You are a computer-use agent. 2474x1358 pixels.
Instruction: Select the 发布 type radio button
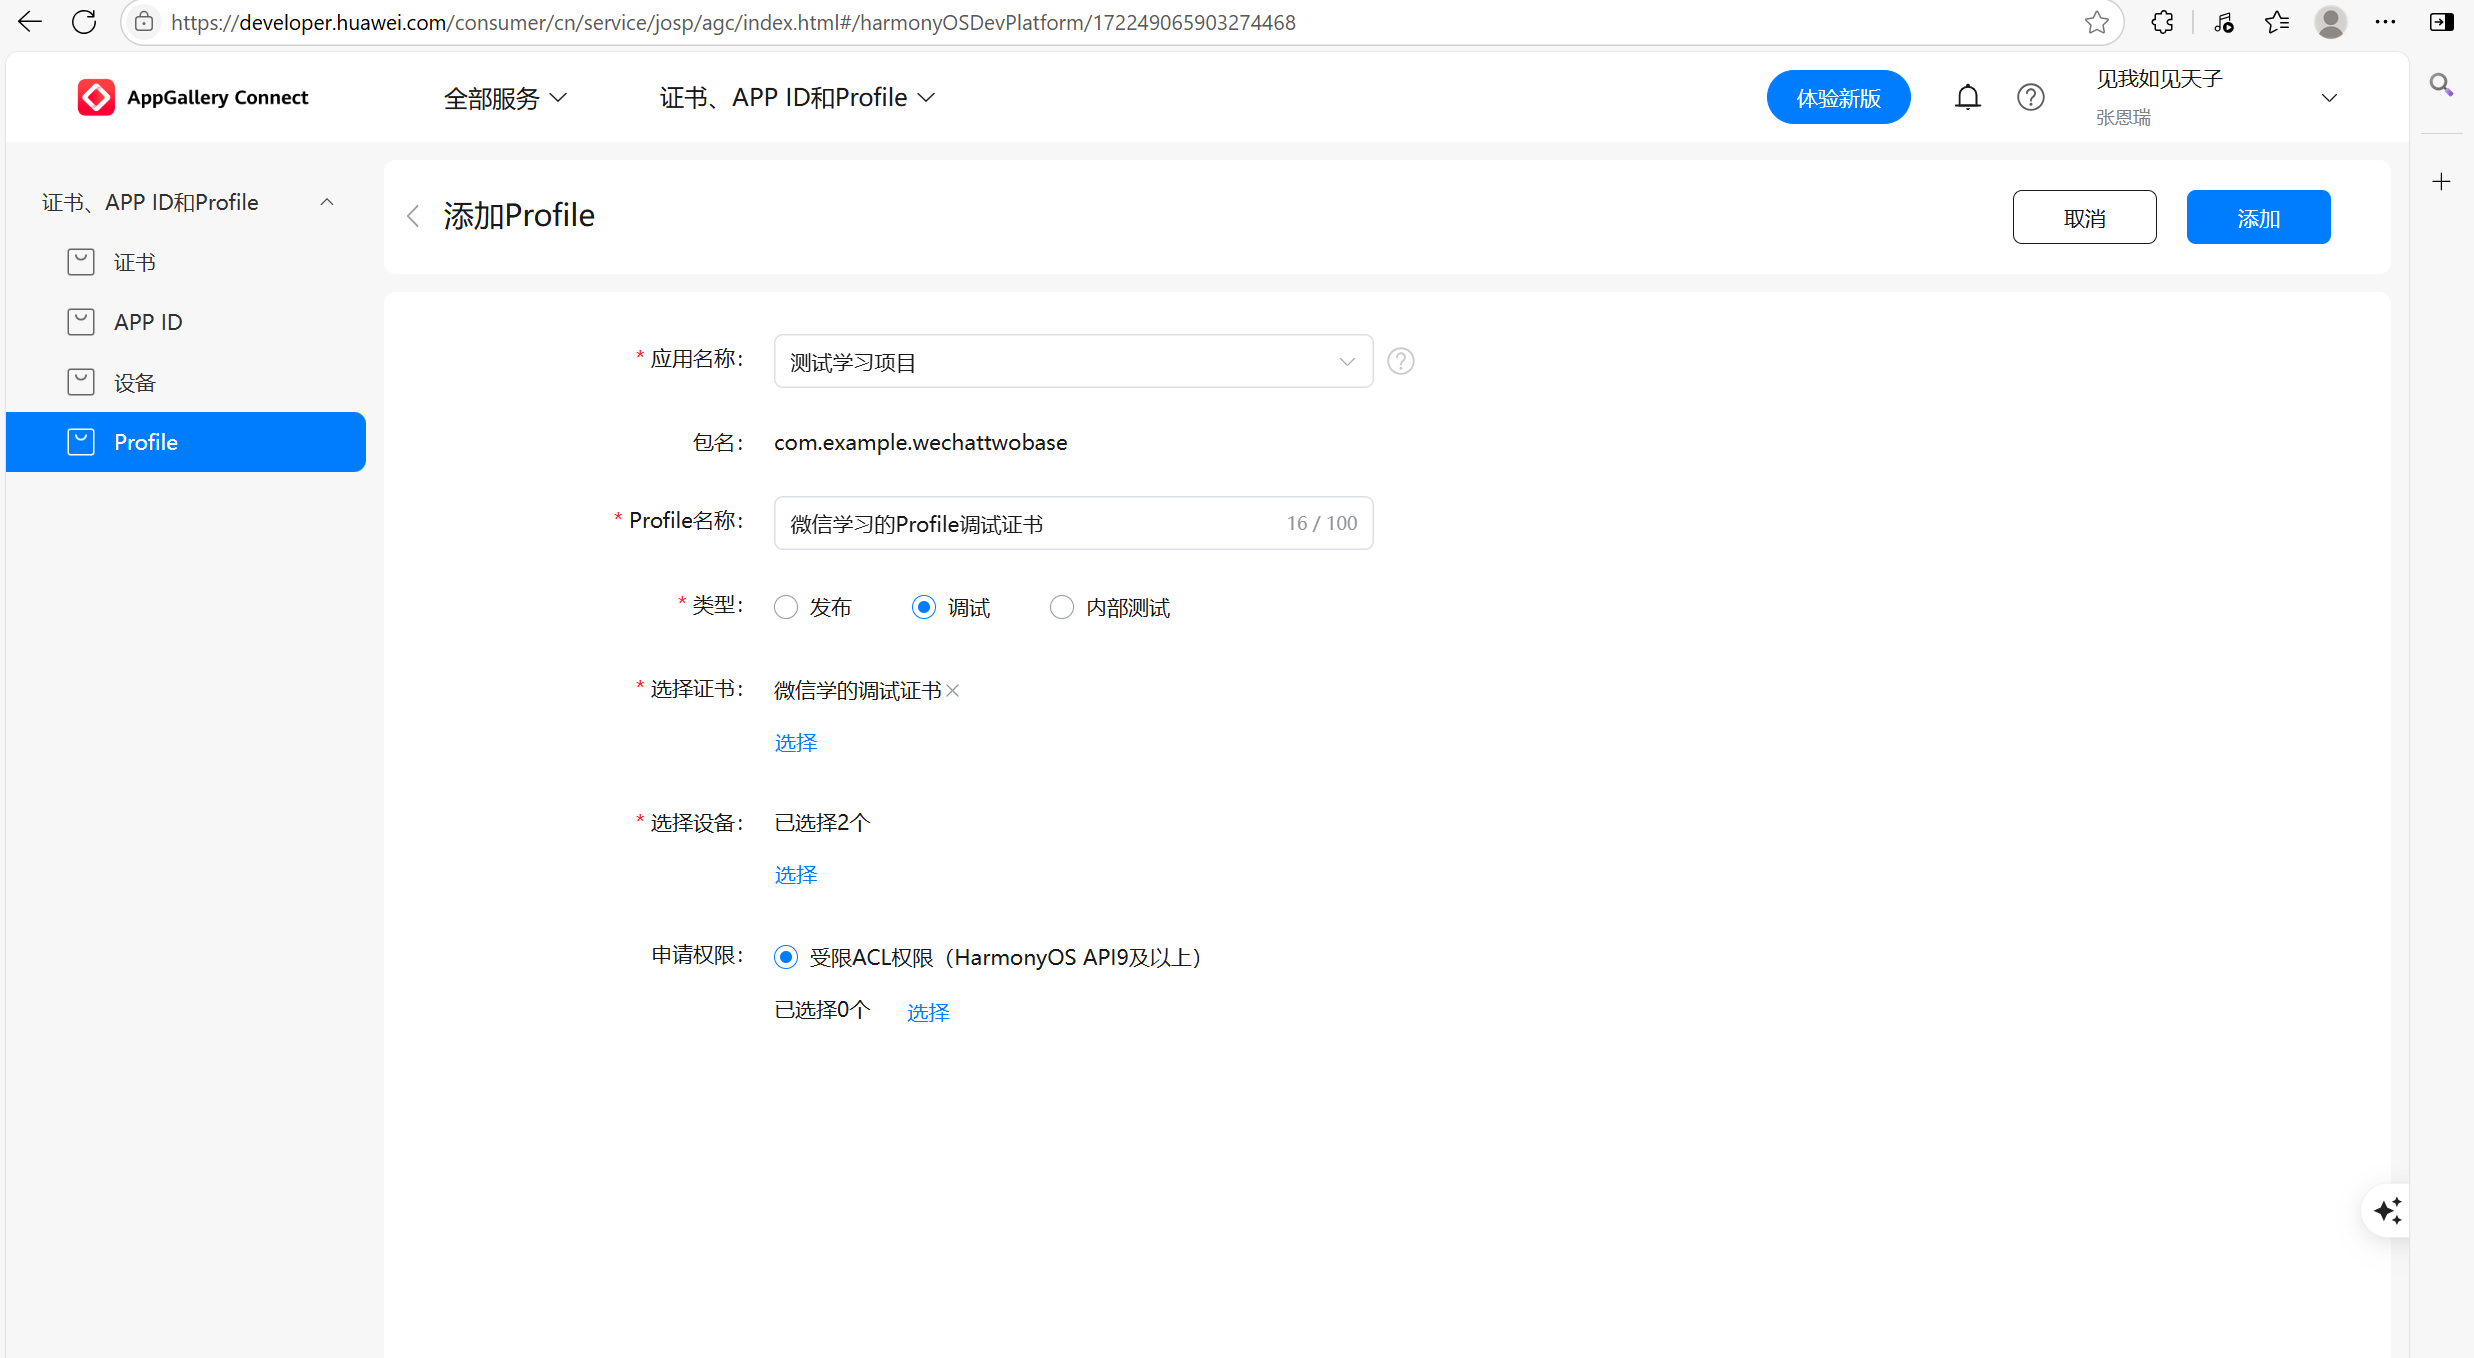pos(786,607)
